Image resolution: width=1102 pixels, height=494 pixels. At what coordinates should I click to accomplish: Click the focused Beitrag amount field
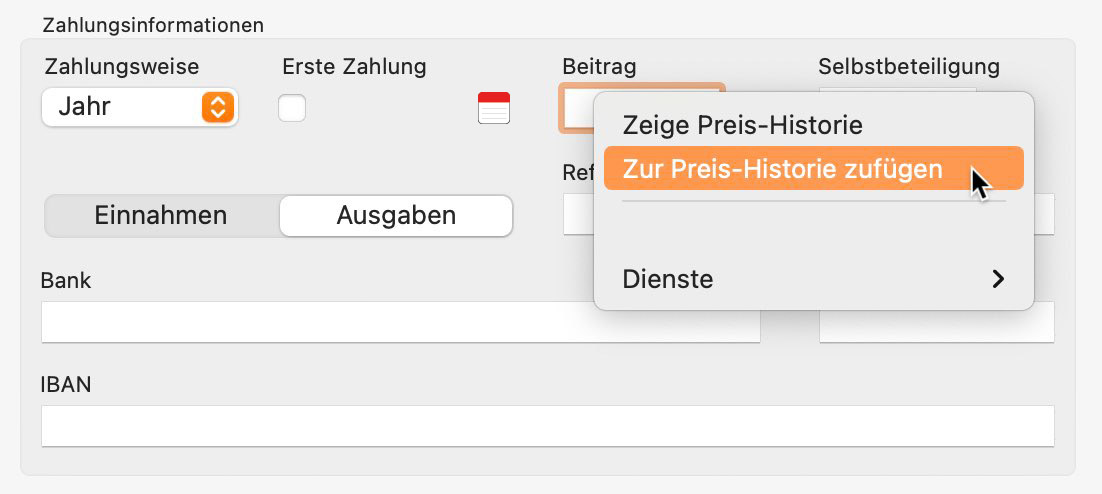point(577,108)
